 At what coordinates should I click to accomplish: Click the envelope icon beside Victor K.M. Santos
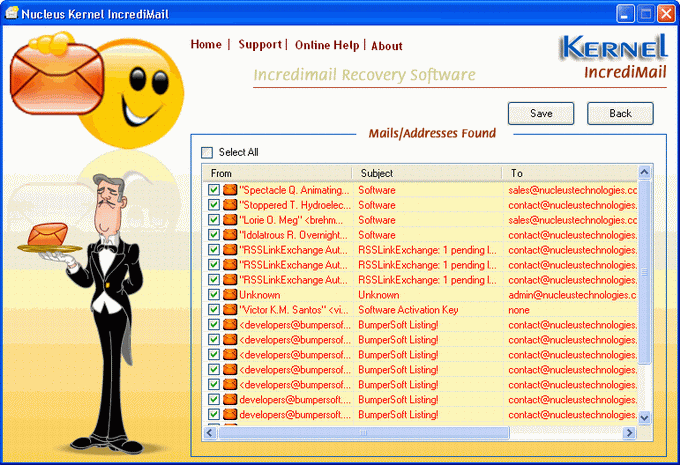click(x=230, y=309)
